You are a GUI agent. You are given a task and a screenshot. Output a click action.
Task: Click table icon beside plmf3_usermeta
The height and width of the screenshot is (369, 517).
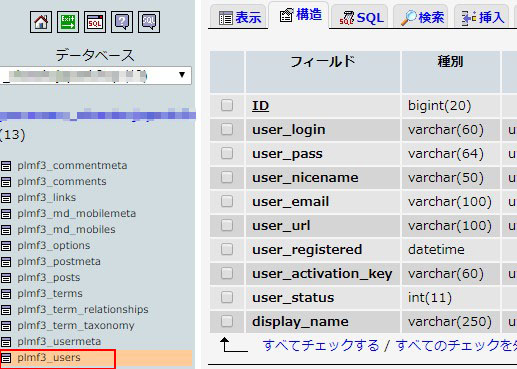(x=6, y=342)
